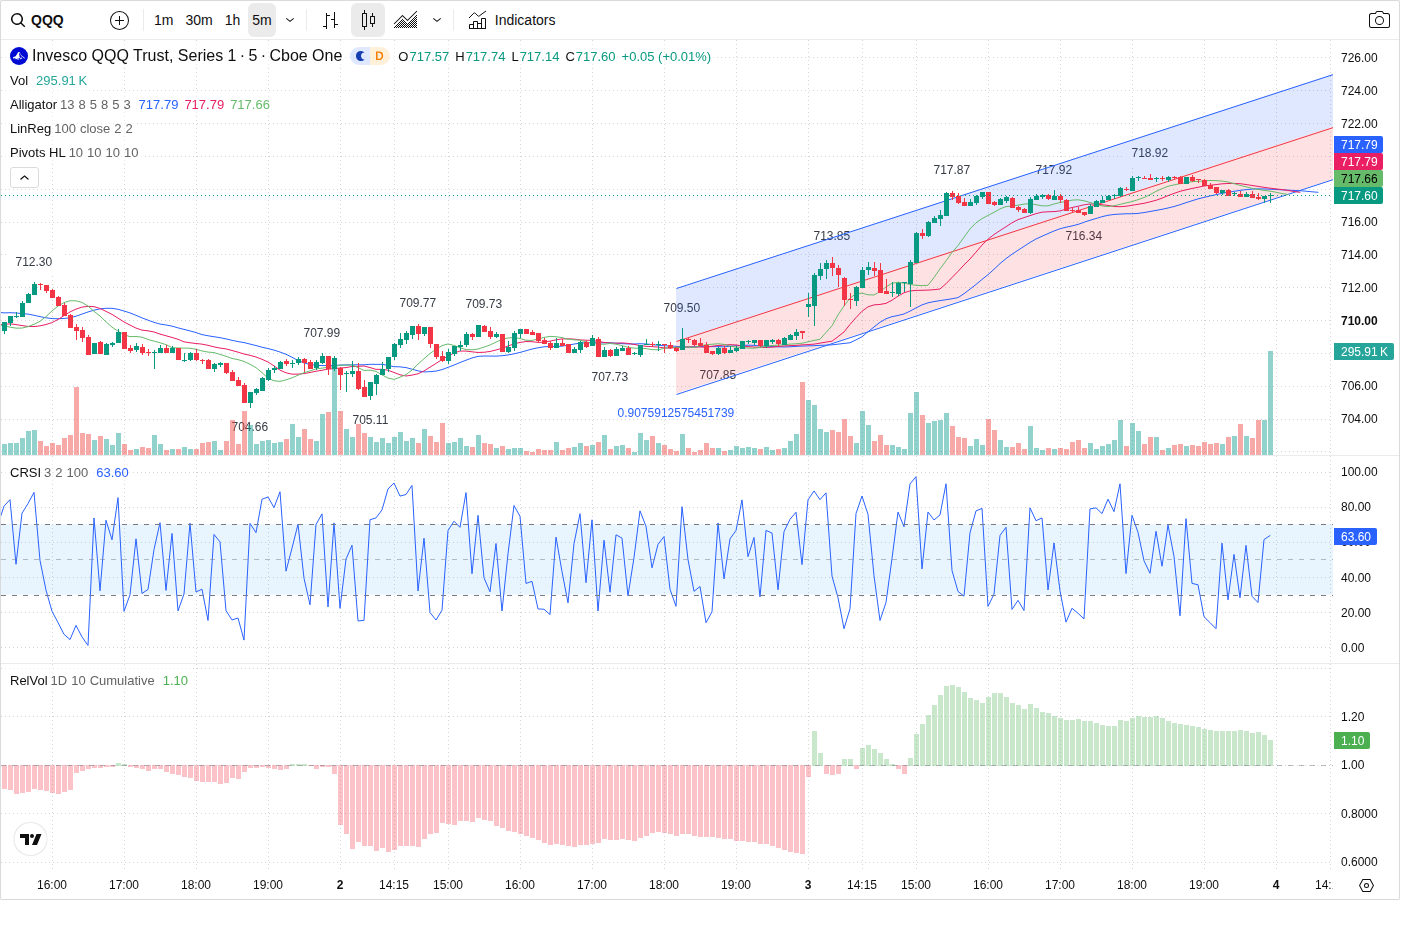Click the Invesco QQQ Trust title
This screenshot has width=1420, height=950.
[x=187, y=56]
